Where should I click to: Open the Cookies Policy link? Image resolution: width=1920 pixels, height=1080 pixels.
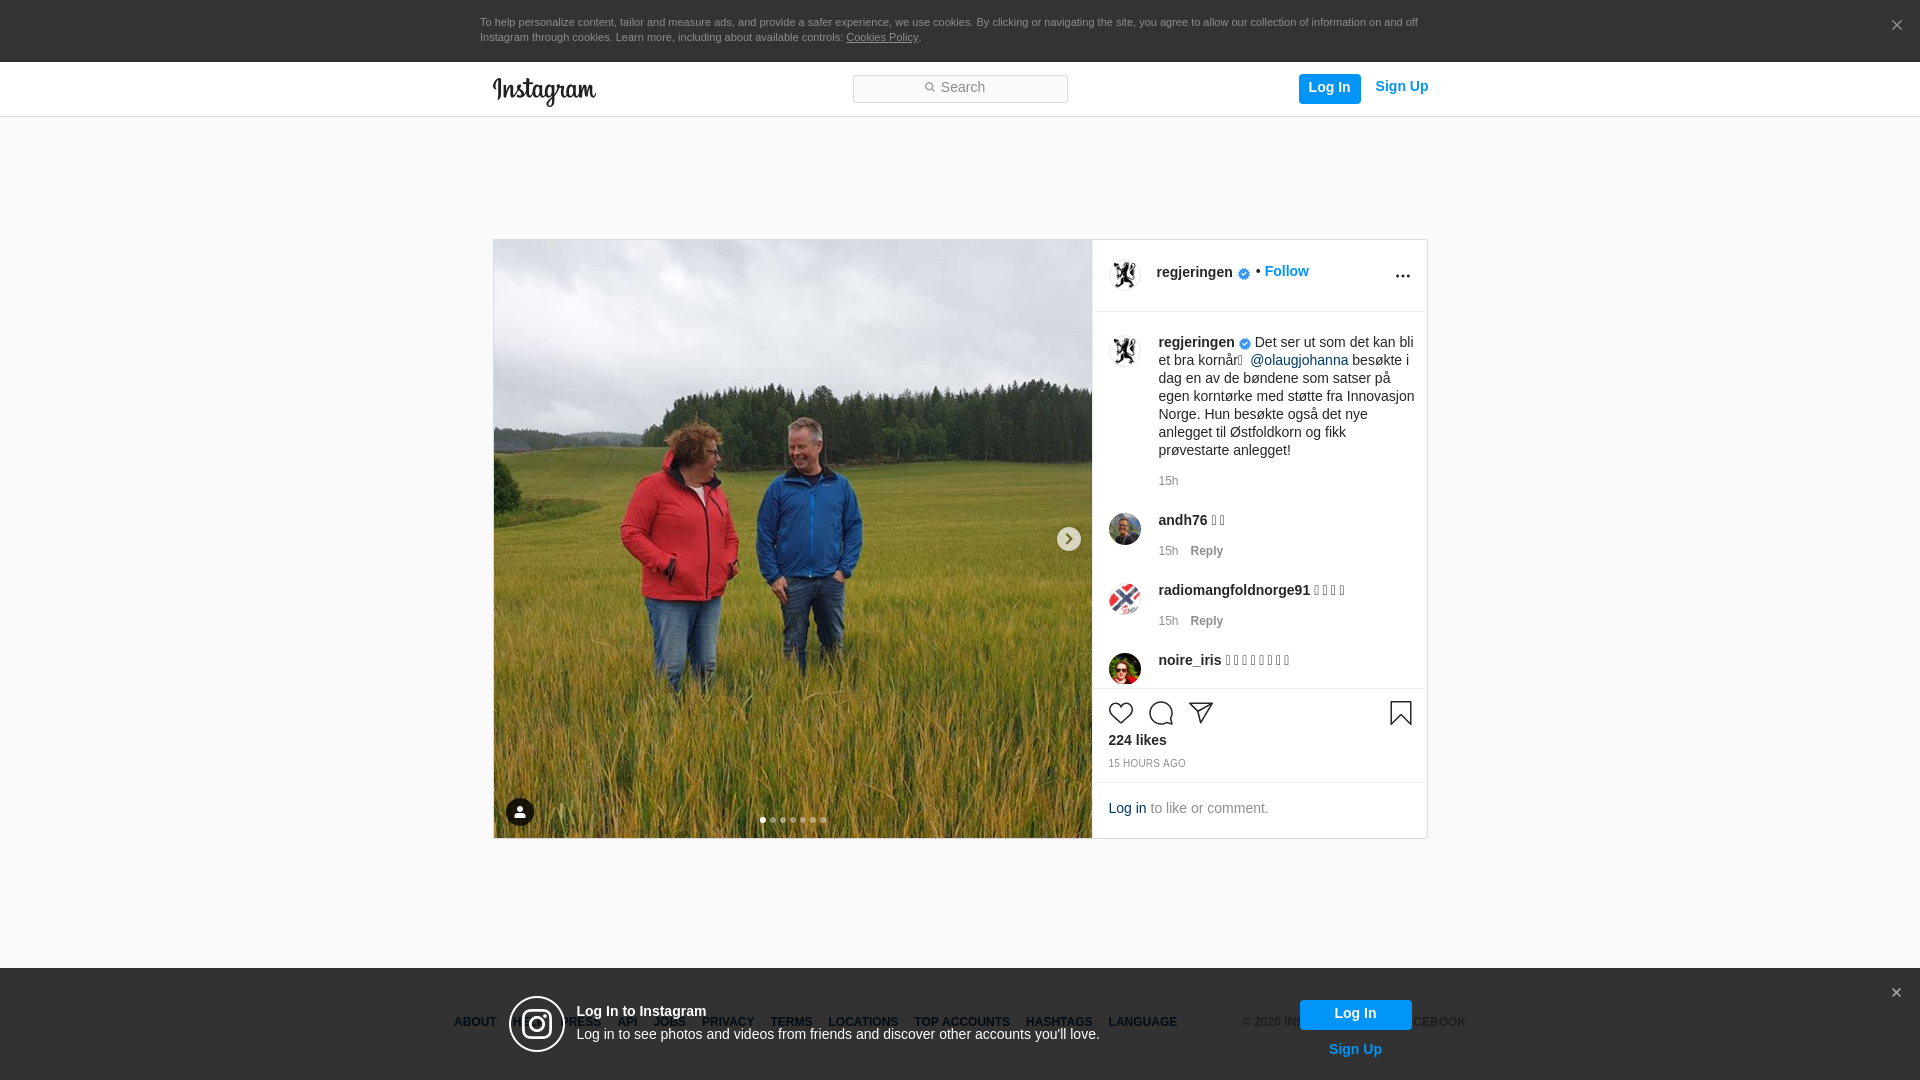(882, 37)
